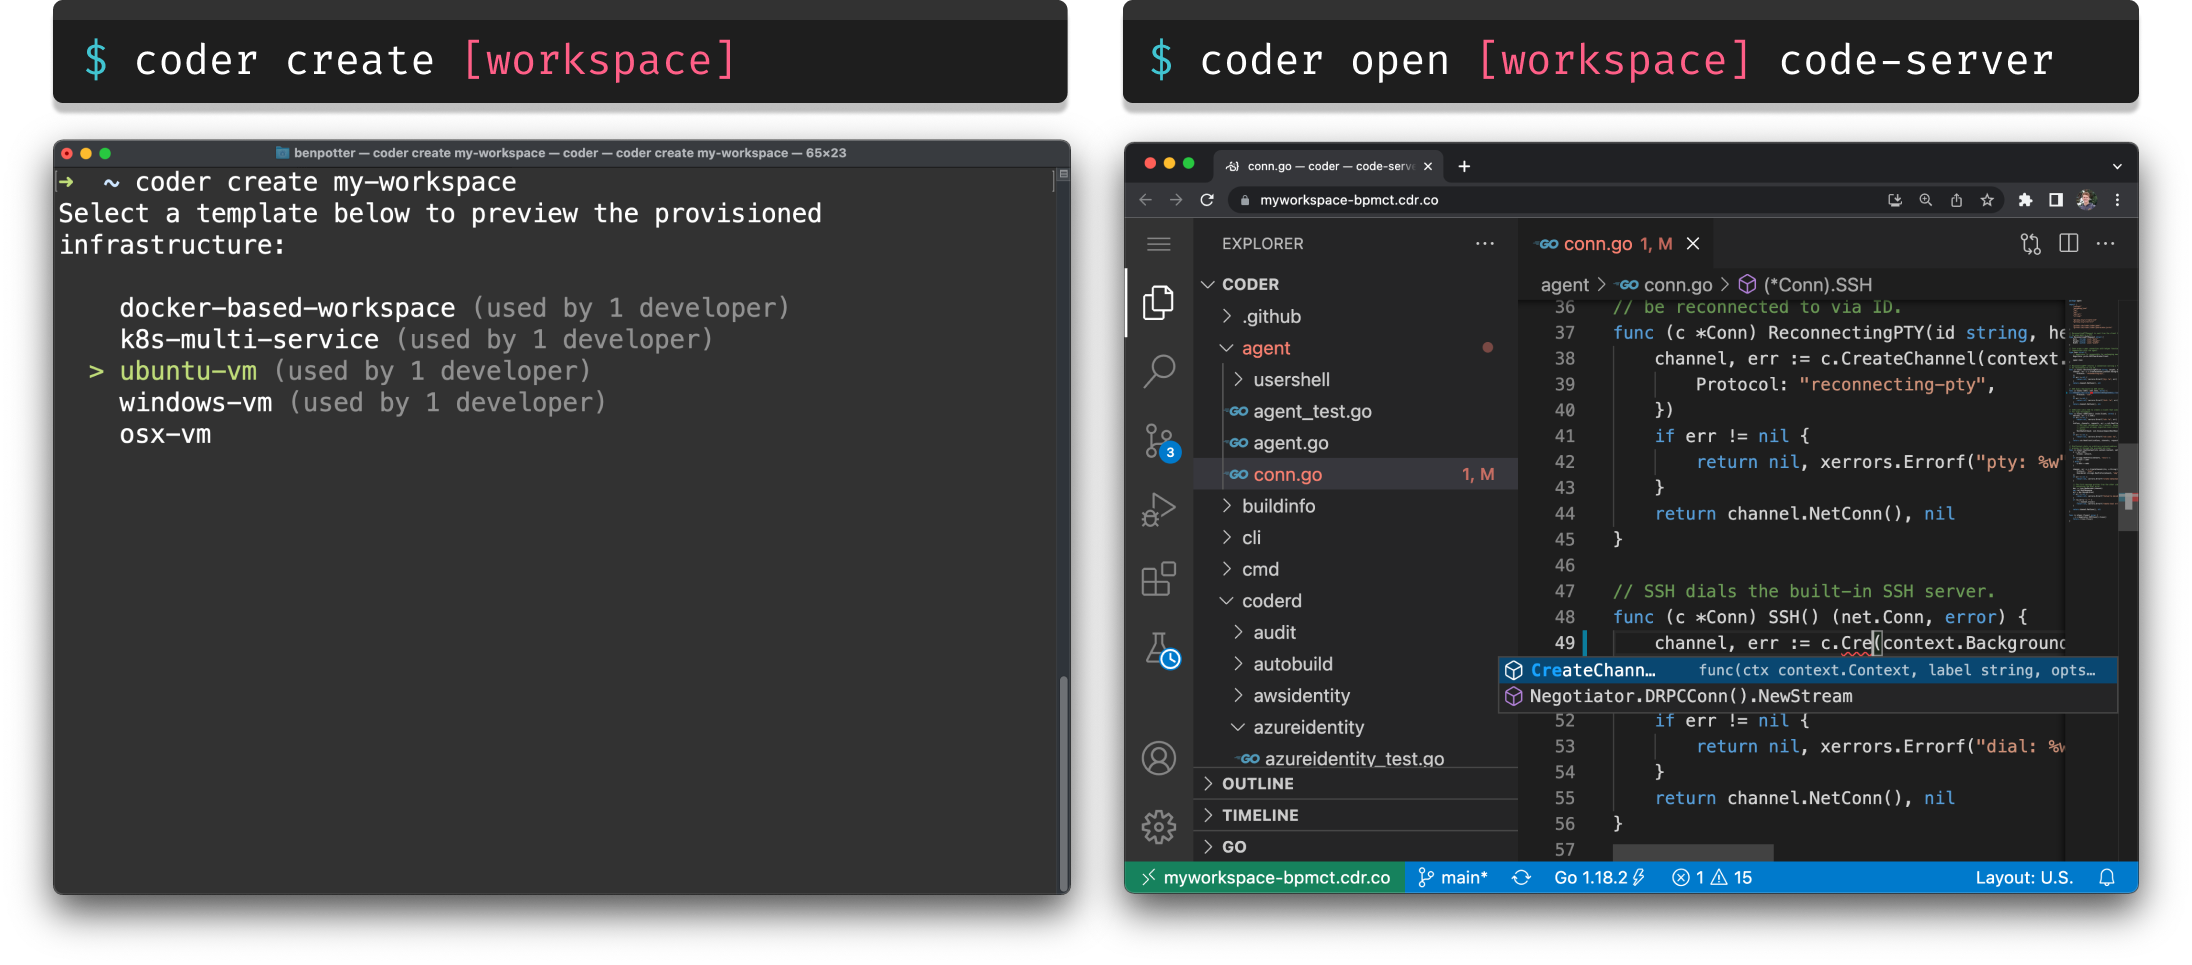2192x965 pixels.
Task: Open the Testing flask icon
Action: tap(1161, 650)
